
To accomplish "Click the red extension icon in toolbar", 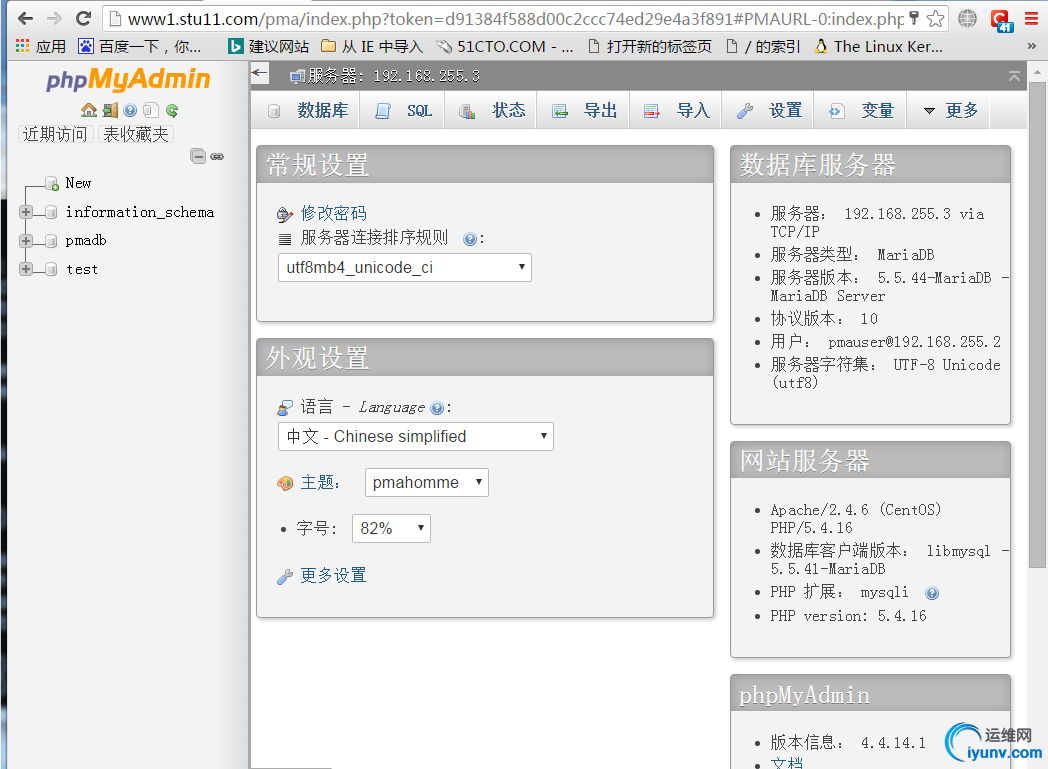I will [1001, 20].
